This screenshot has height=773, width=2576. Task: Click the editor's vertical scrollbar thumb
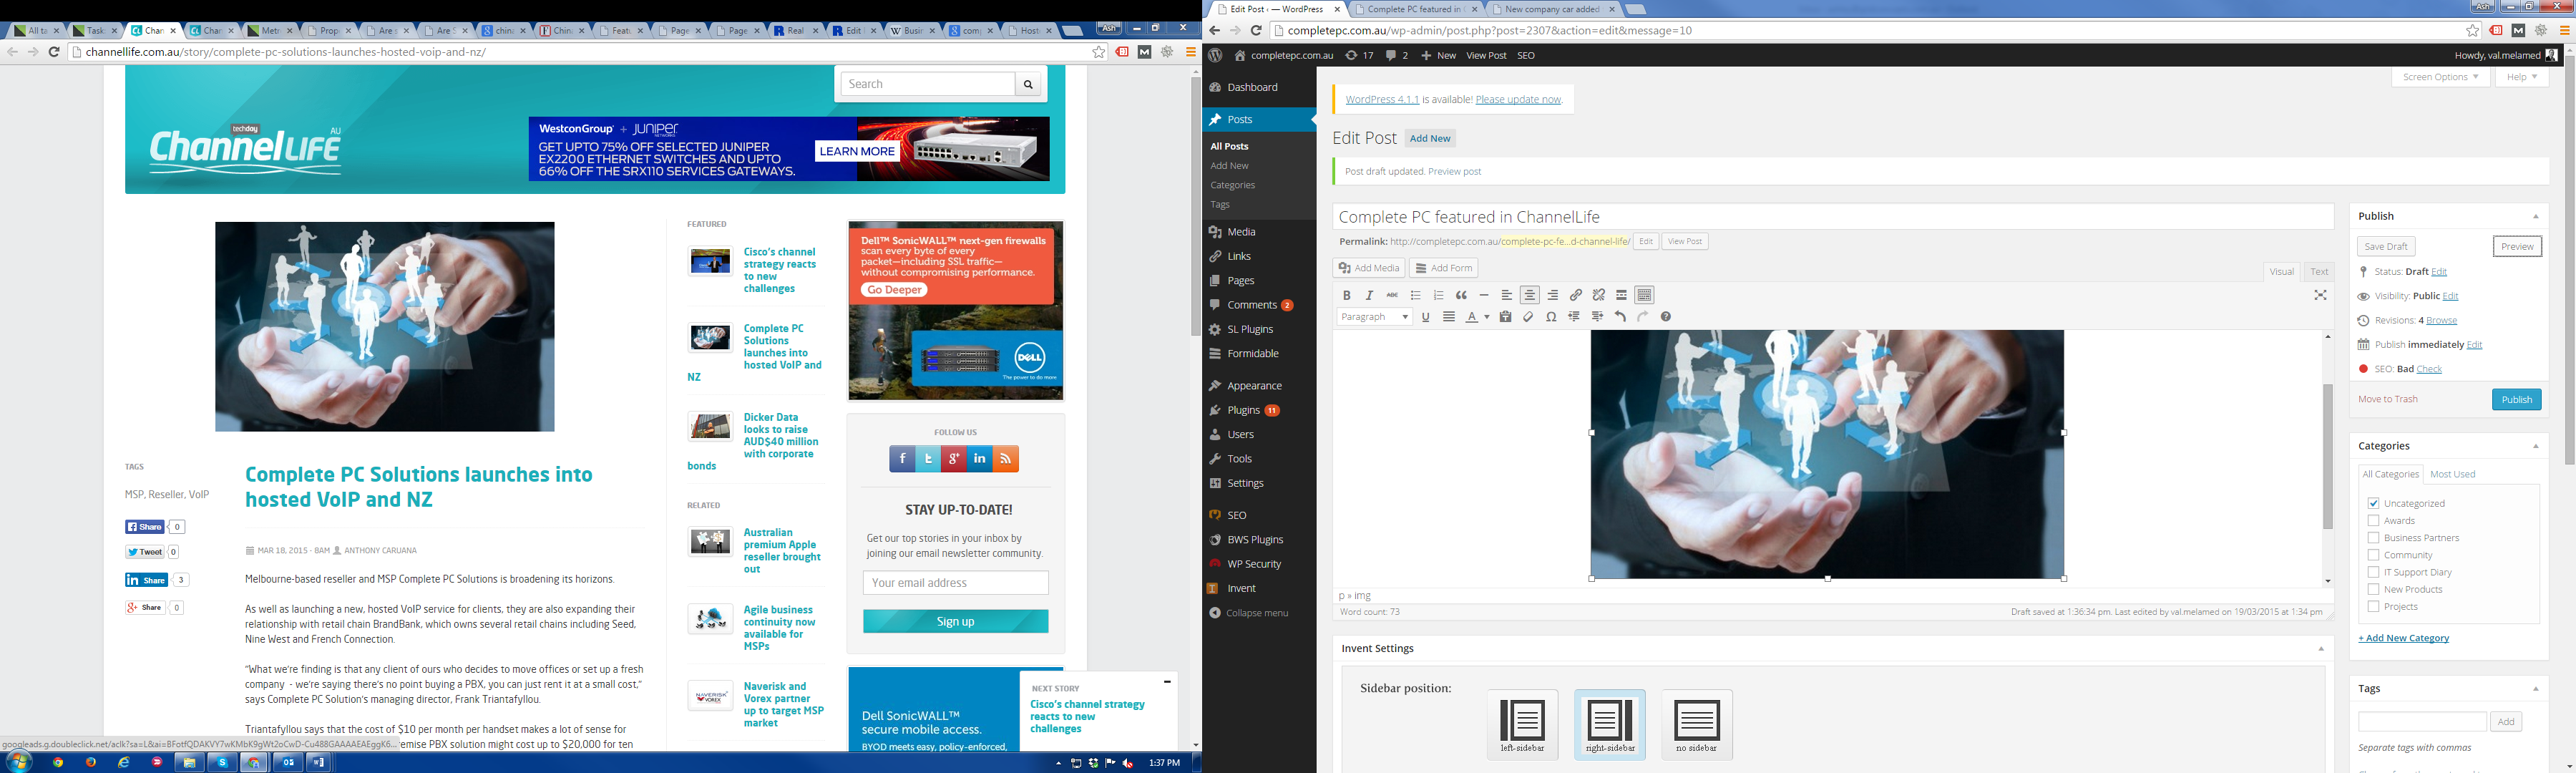(2327, 456)
